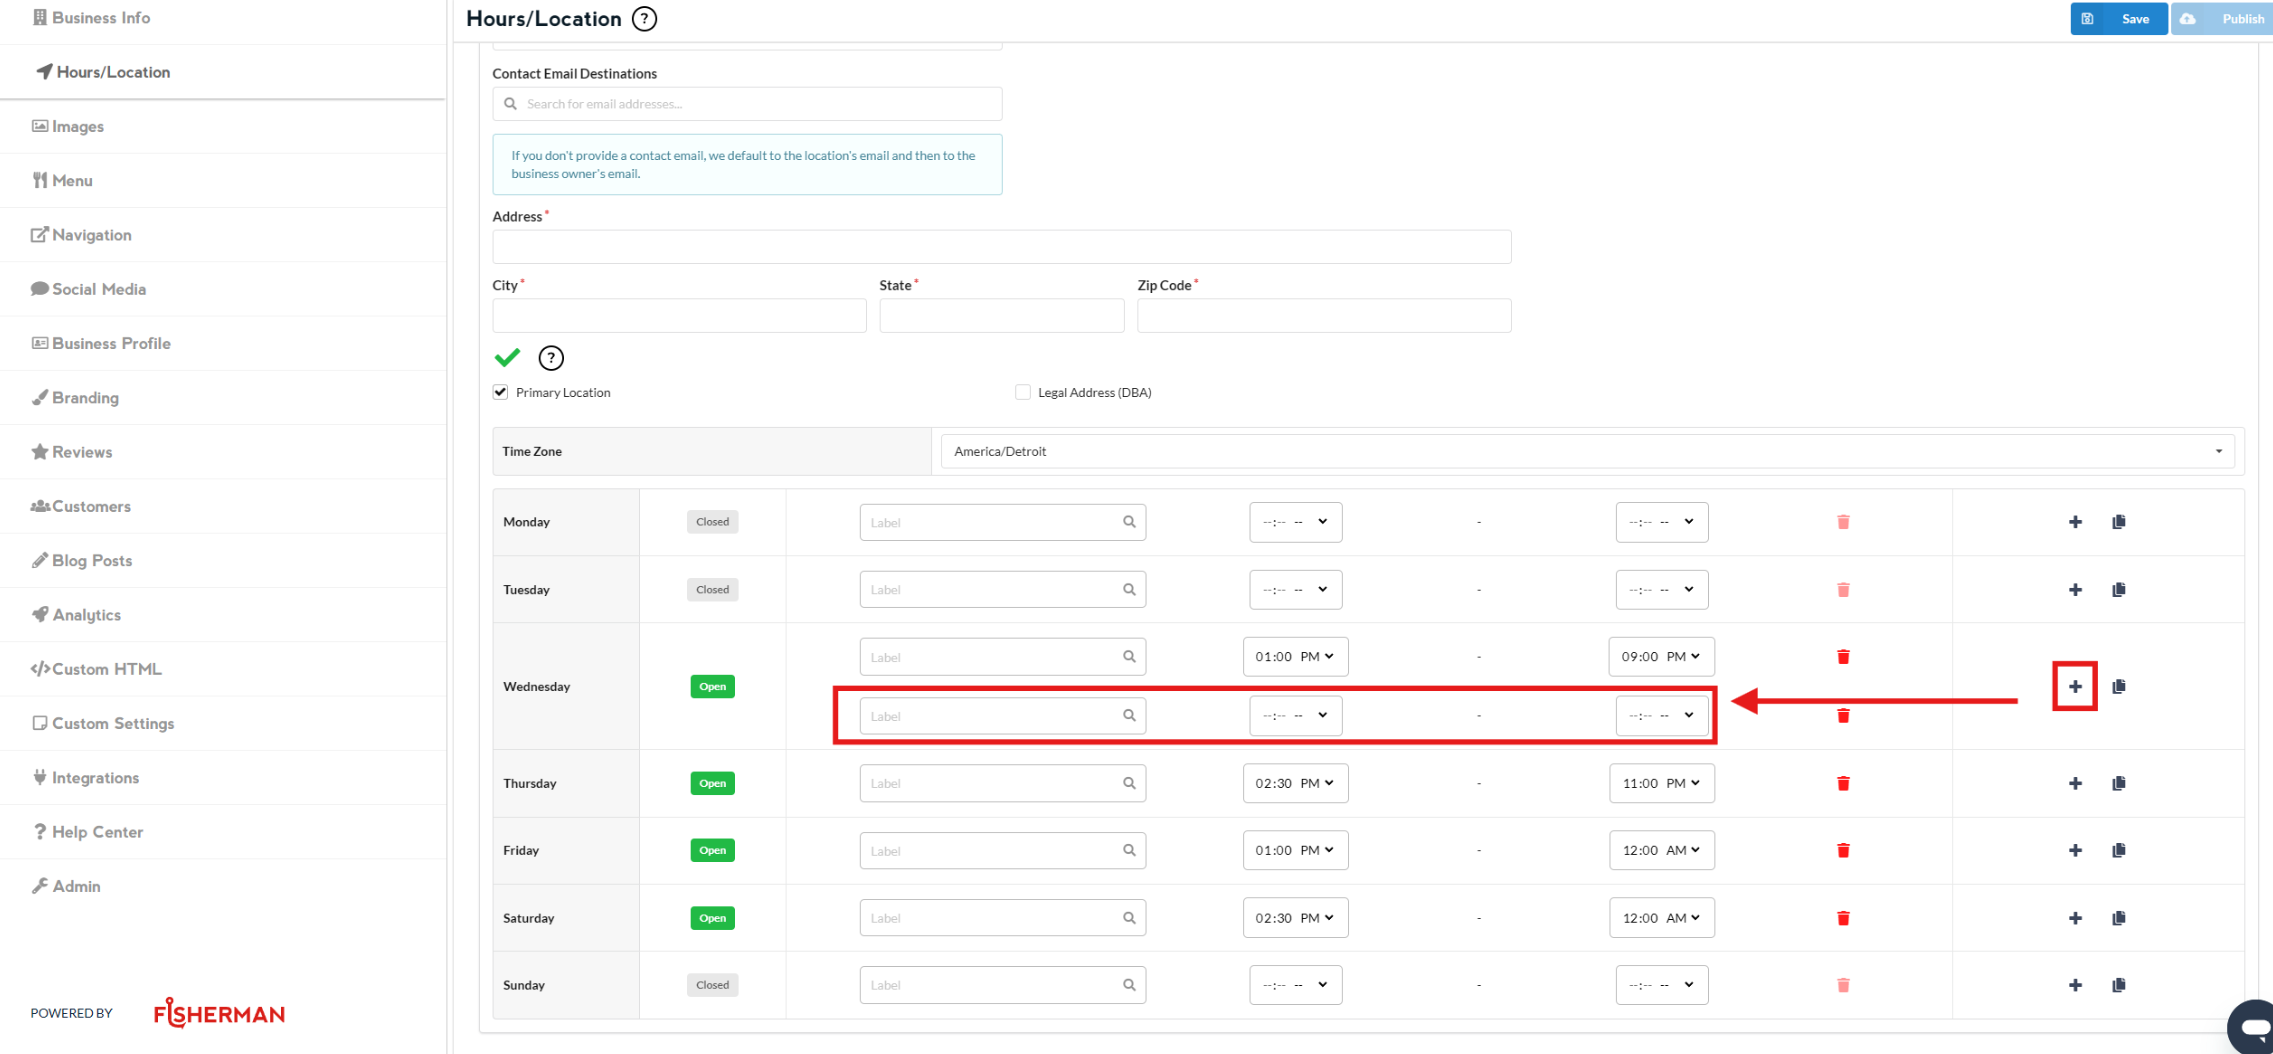Remove Wednesday's first time slot via trash icon
Screen dimensions: 2273x1054
click(x=1842, y=657)
